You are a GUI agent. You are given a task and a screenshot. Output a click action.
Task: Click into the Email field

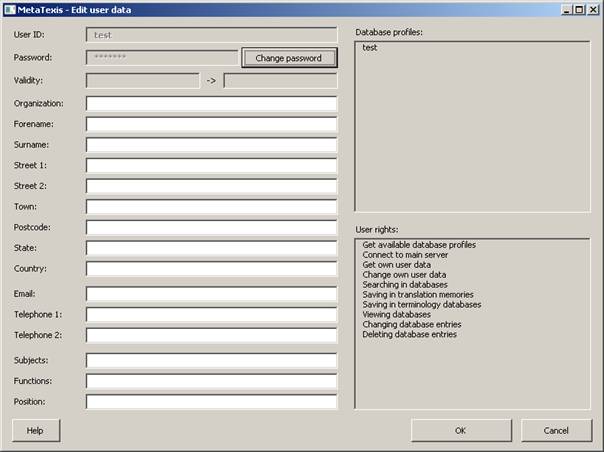pyautogui.click(x=211, y=294)
